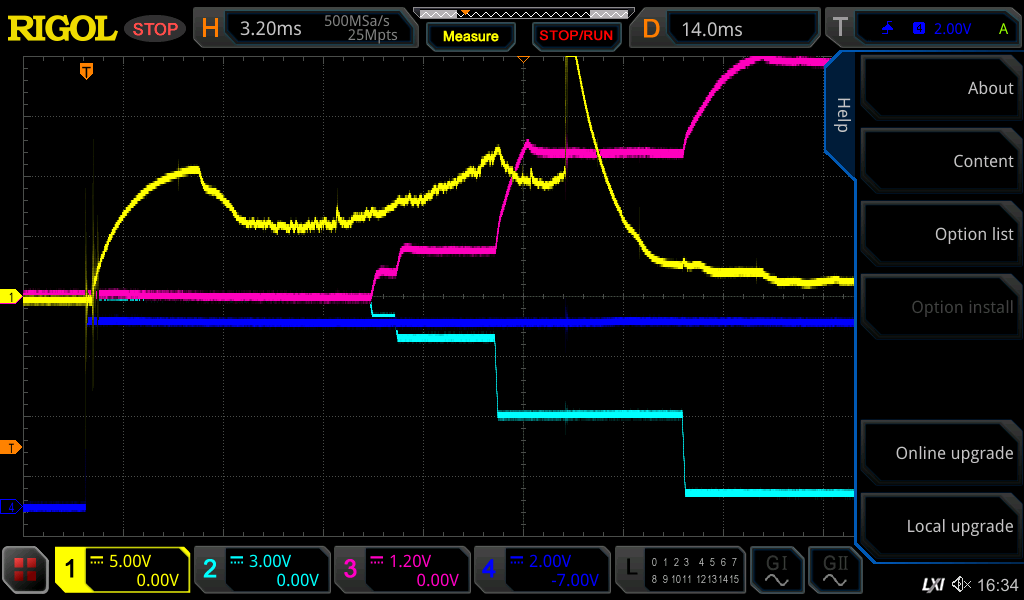Click the RIGOL logo
This screenshot has height=600, width=1024.
tap(62, 28)
